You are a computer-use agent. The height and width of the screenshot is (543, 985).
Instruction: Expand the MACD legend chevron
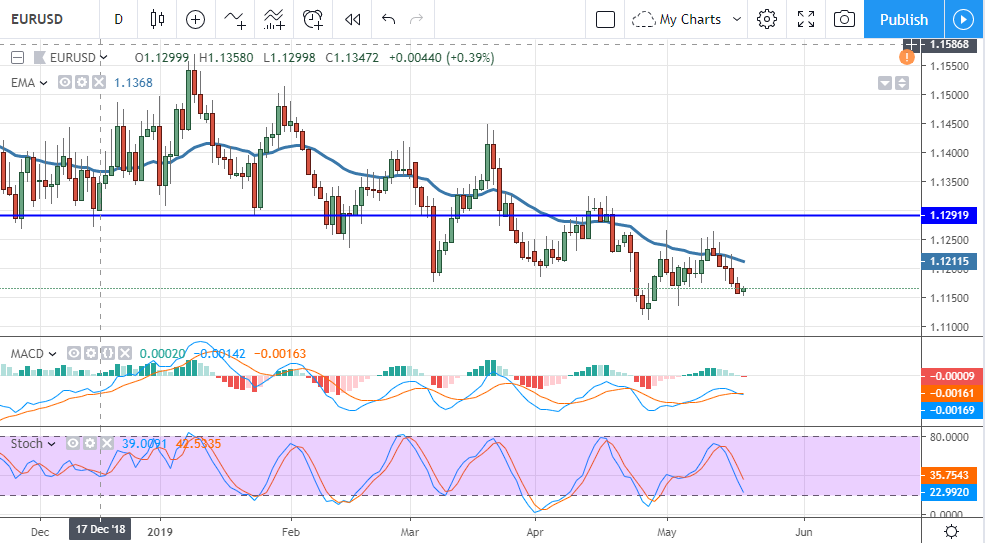pos(55,353)
